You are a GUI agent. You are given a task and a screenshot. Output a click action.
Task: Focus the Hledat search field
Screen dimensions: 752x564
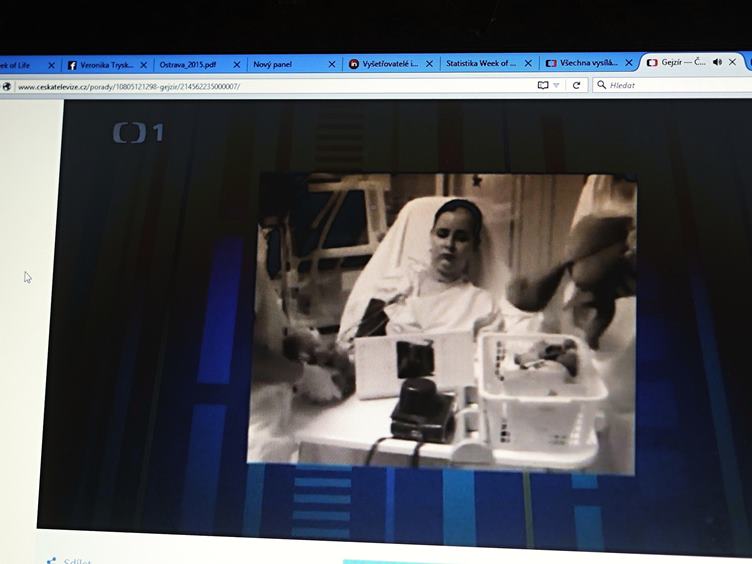click(674, 85)
